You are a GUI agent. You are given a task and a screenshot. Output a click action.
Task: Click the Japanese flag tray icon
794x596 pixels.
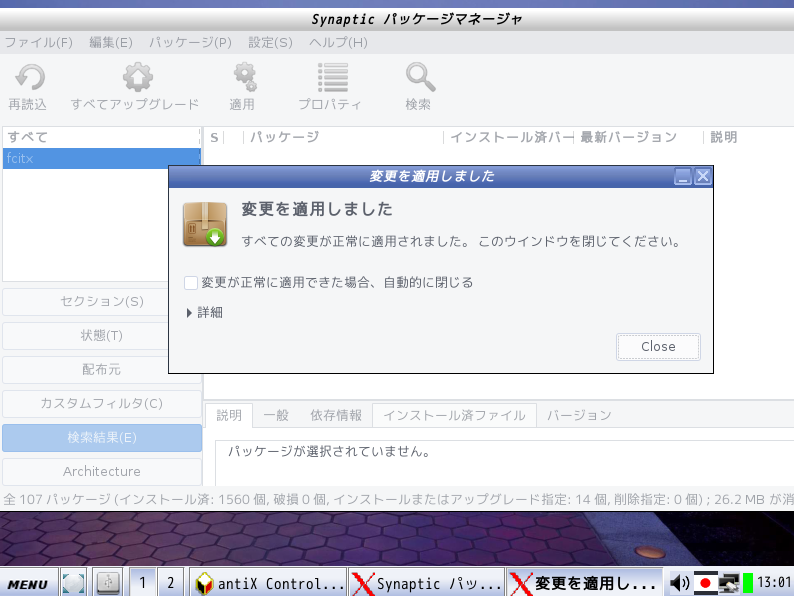click(705, 583)
